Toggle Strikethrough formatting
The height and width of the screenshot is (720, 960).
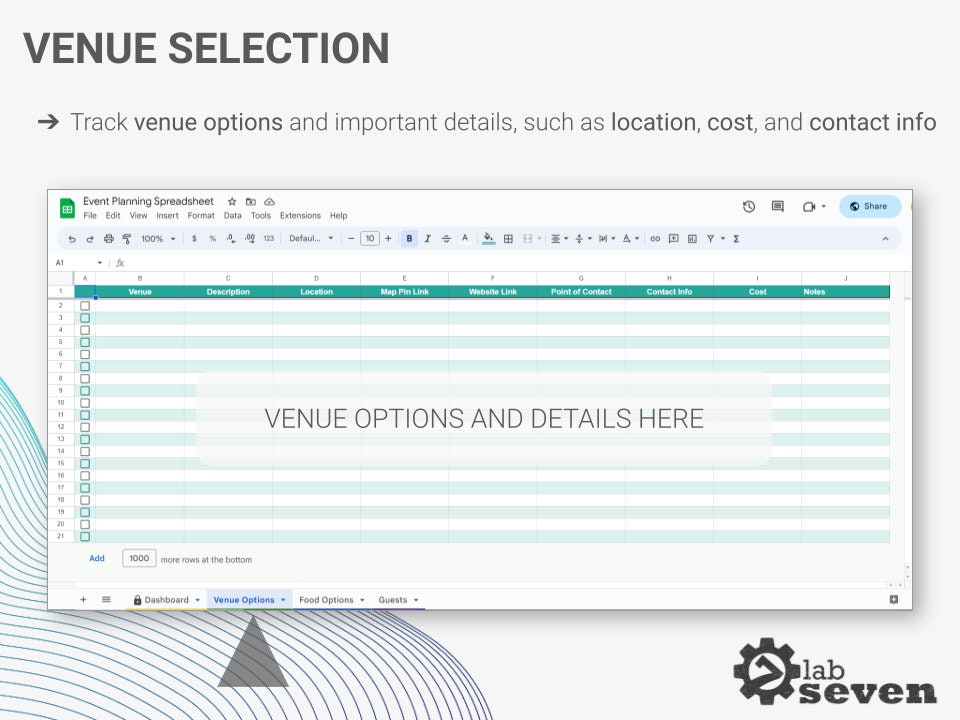pos(446,239)
